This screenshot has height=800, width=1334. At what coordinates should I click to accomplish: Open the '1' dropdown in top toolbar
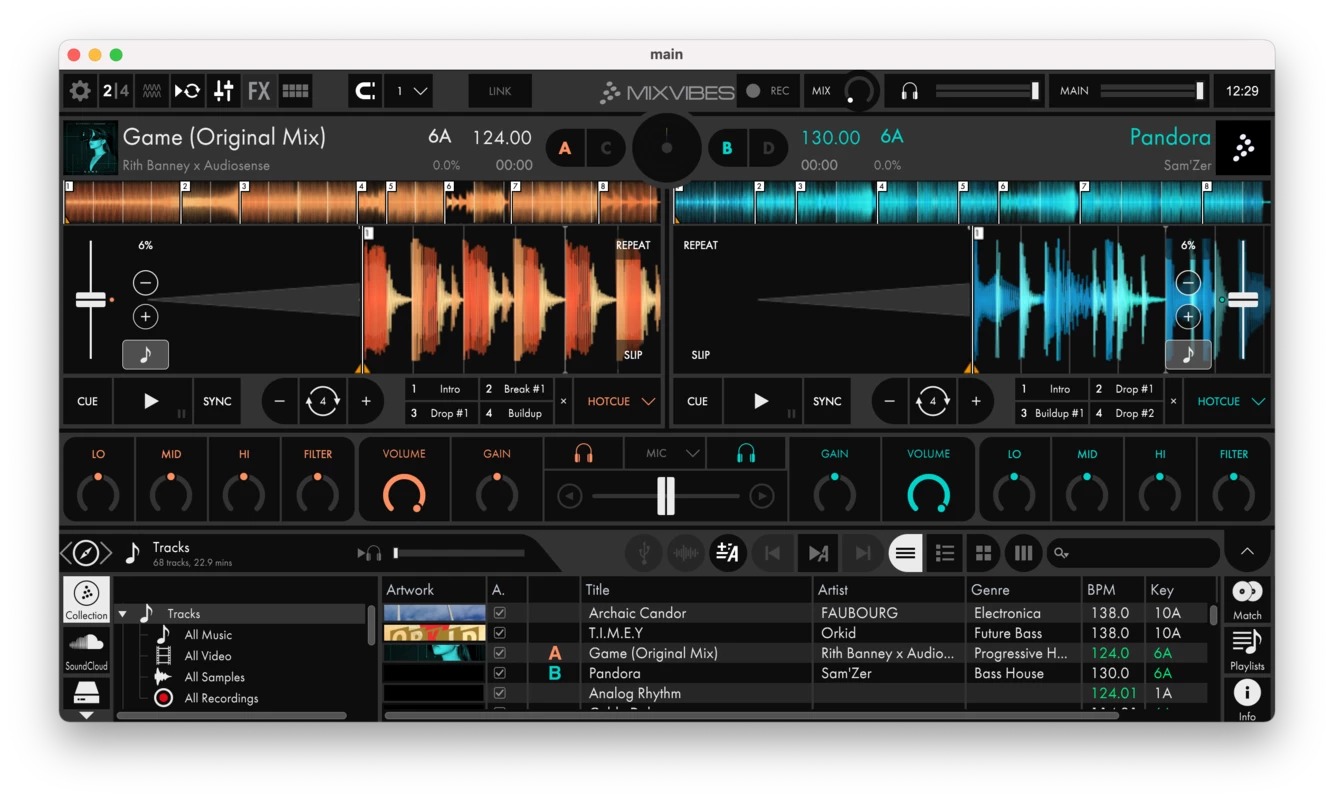[411, 91]
